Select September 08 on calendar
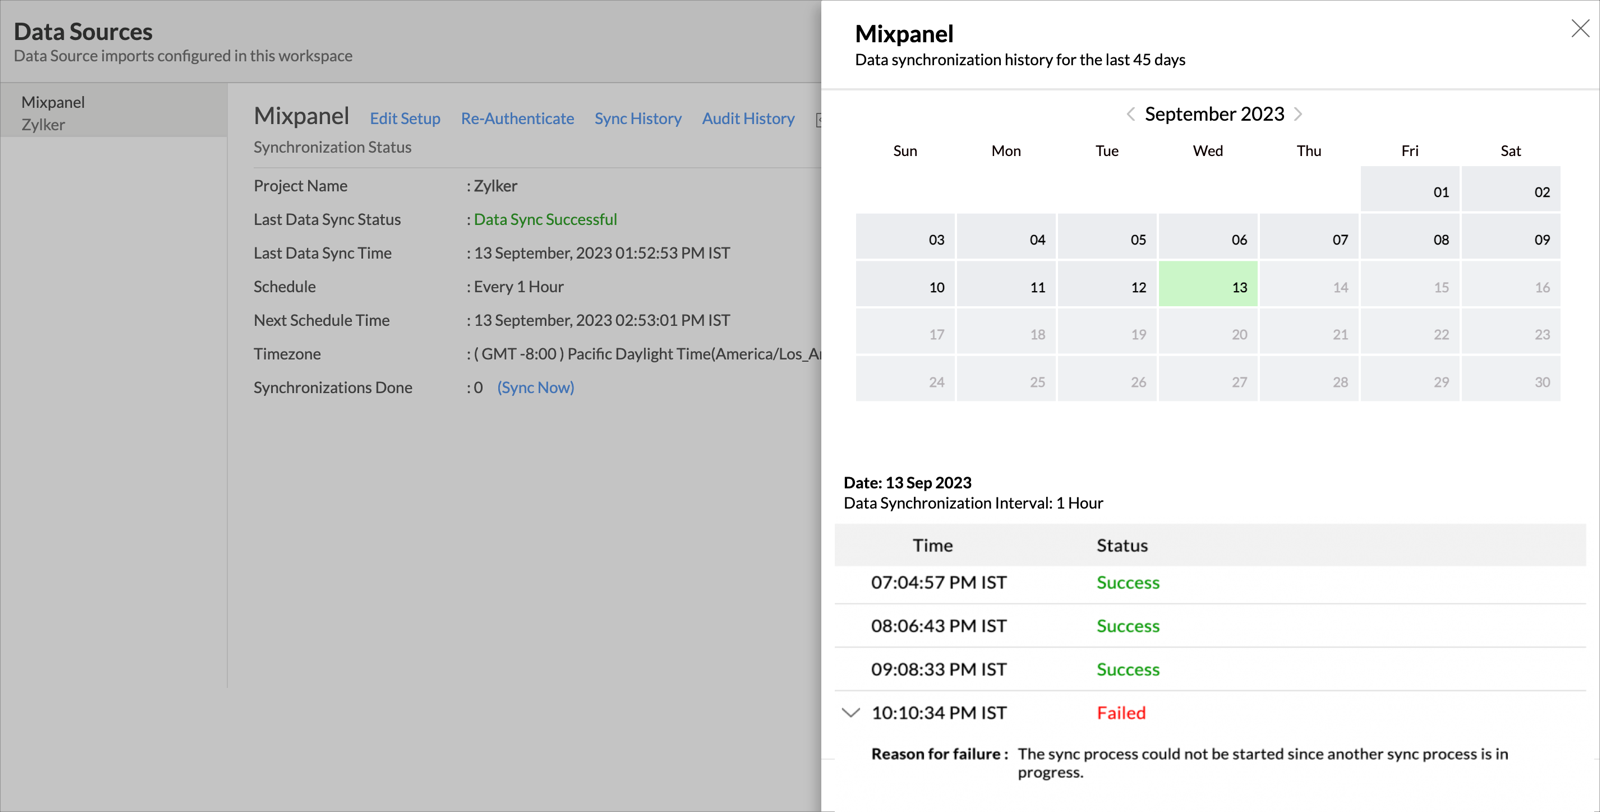The height and width of the screenshot is (812, 1600). point(1410,237)
